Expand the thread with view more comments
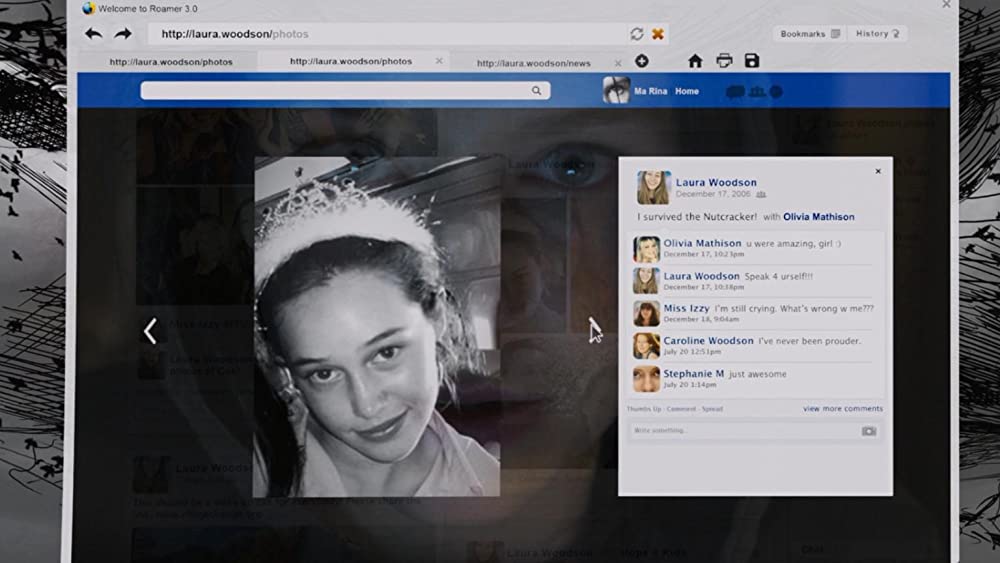 click(x=842, y=409)
